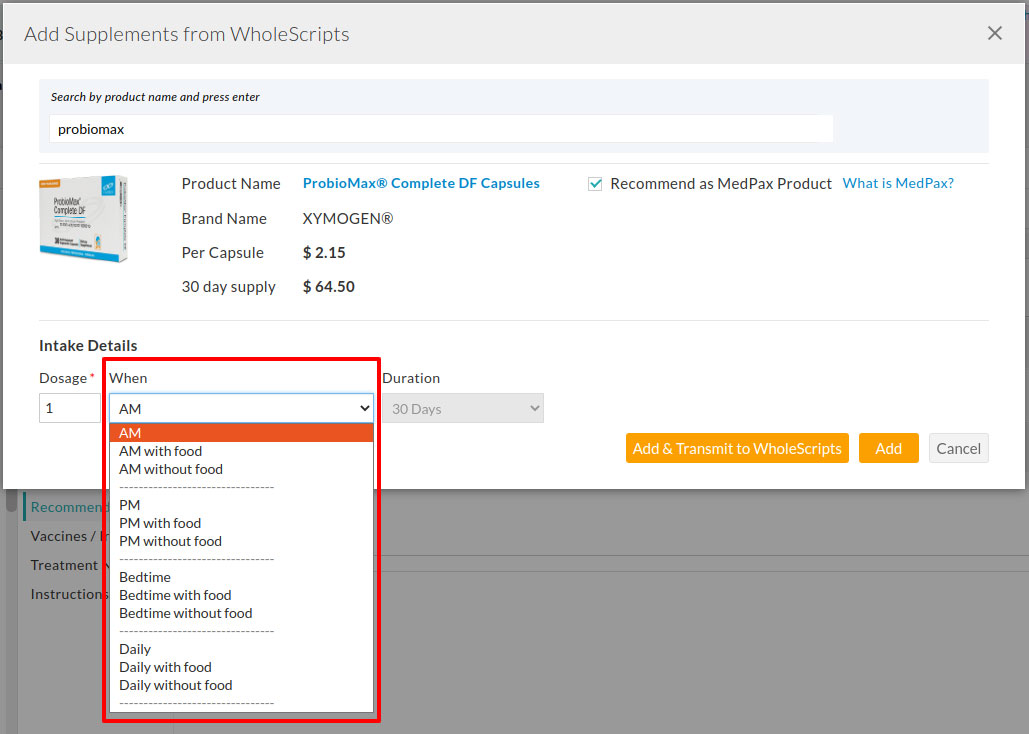This screenshot has width=1029, height=734.
Task: Choose "AM without food" intake time
Action: click(170, 468)
